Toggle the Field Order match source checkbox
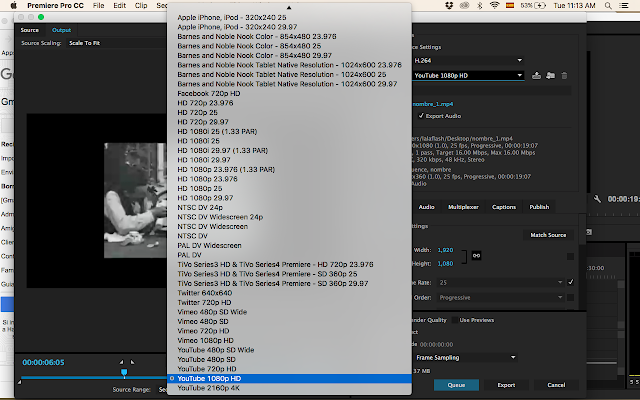640x400 pixels. (x=570, y=298)
